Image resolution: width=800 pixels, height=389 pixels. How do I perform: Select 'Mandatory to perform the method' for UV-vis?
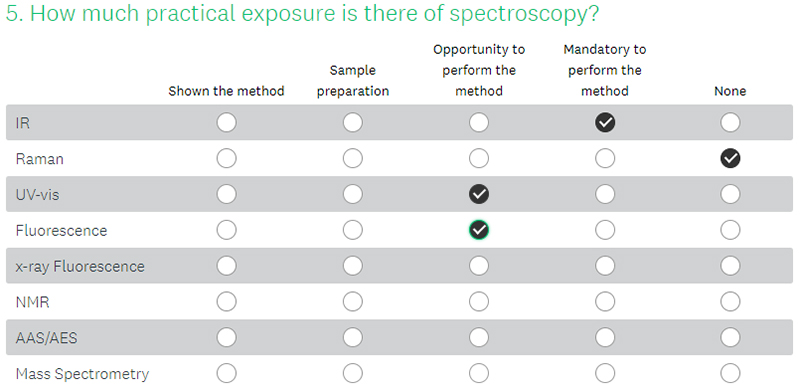(605, 194)
